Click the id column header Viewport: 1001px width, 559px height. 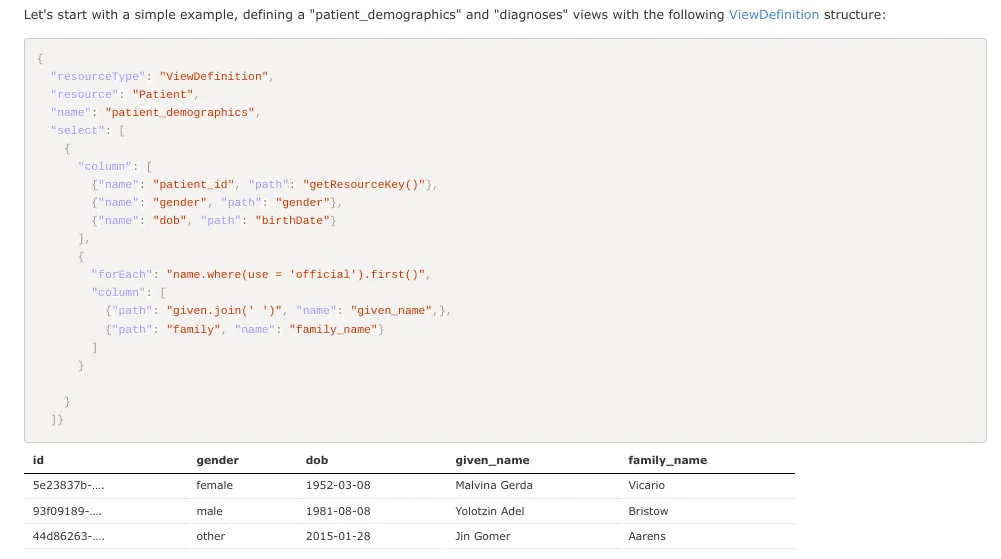pos(38,460)
